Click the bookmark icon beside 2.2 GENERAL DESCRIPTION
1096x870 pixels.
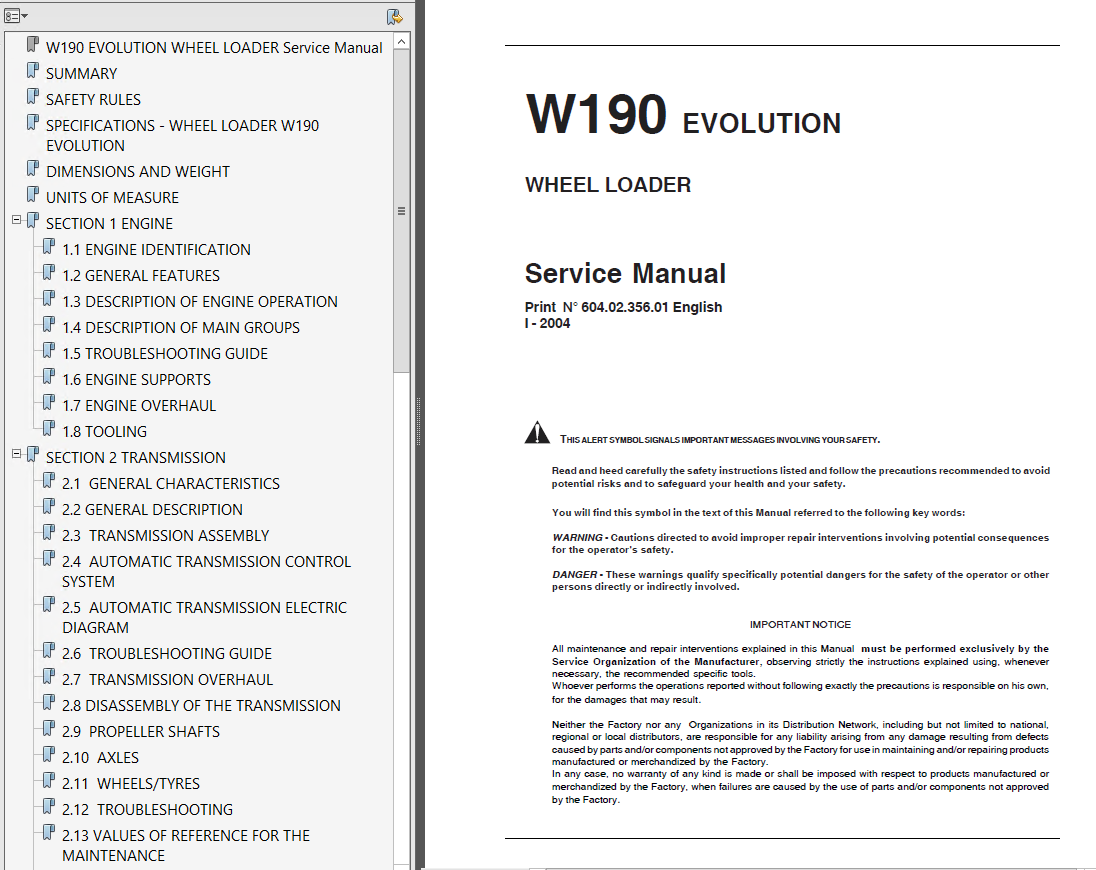click(49, 507)
